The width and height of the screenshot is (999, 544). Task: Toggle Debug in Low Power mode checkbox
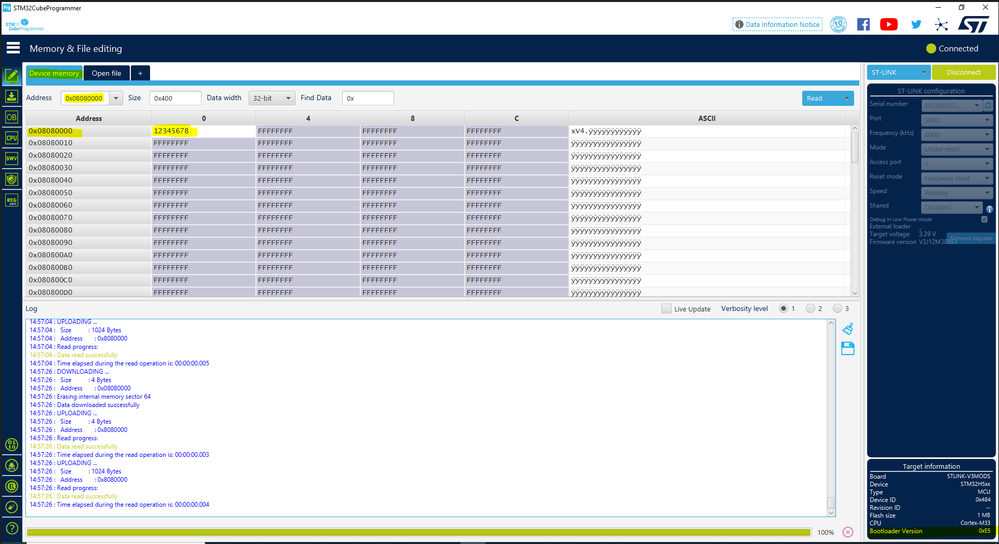(984, 219)
